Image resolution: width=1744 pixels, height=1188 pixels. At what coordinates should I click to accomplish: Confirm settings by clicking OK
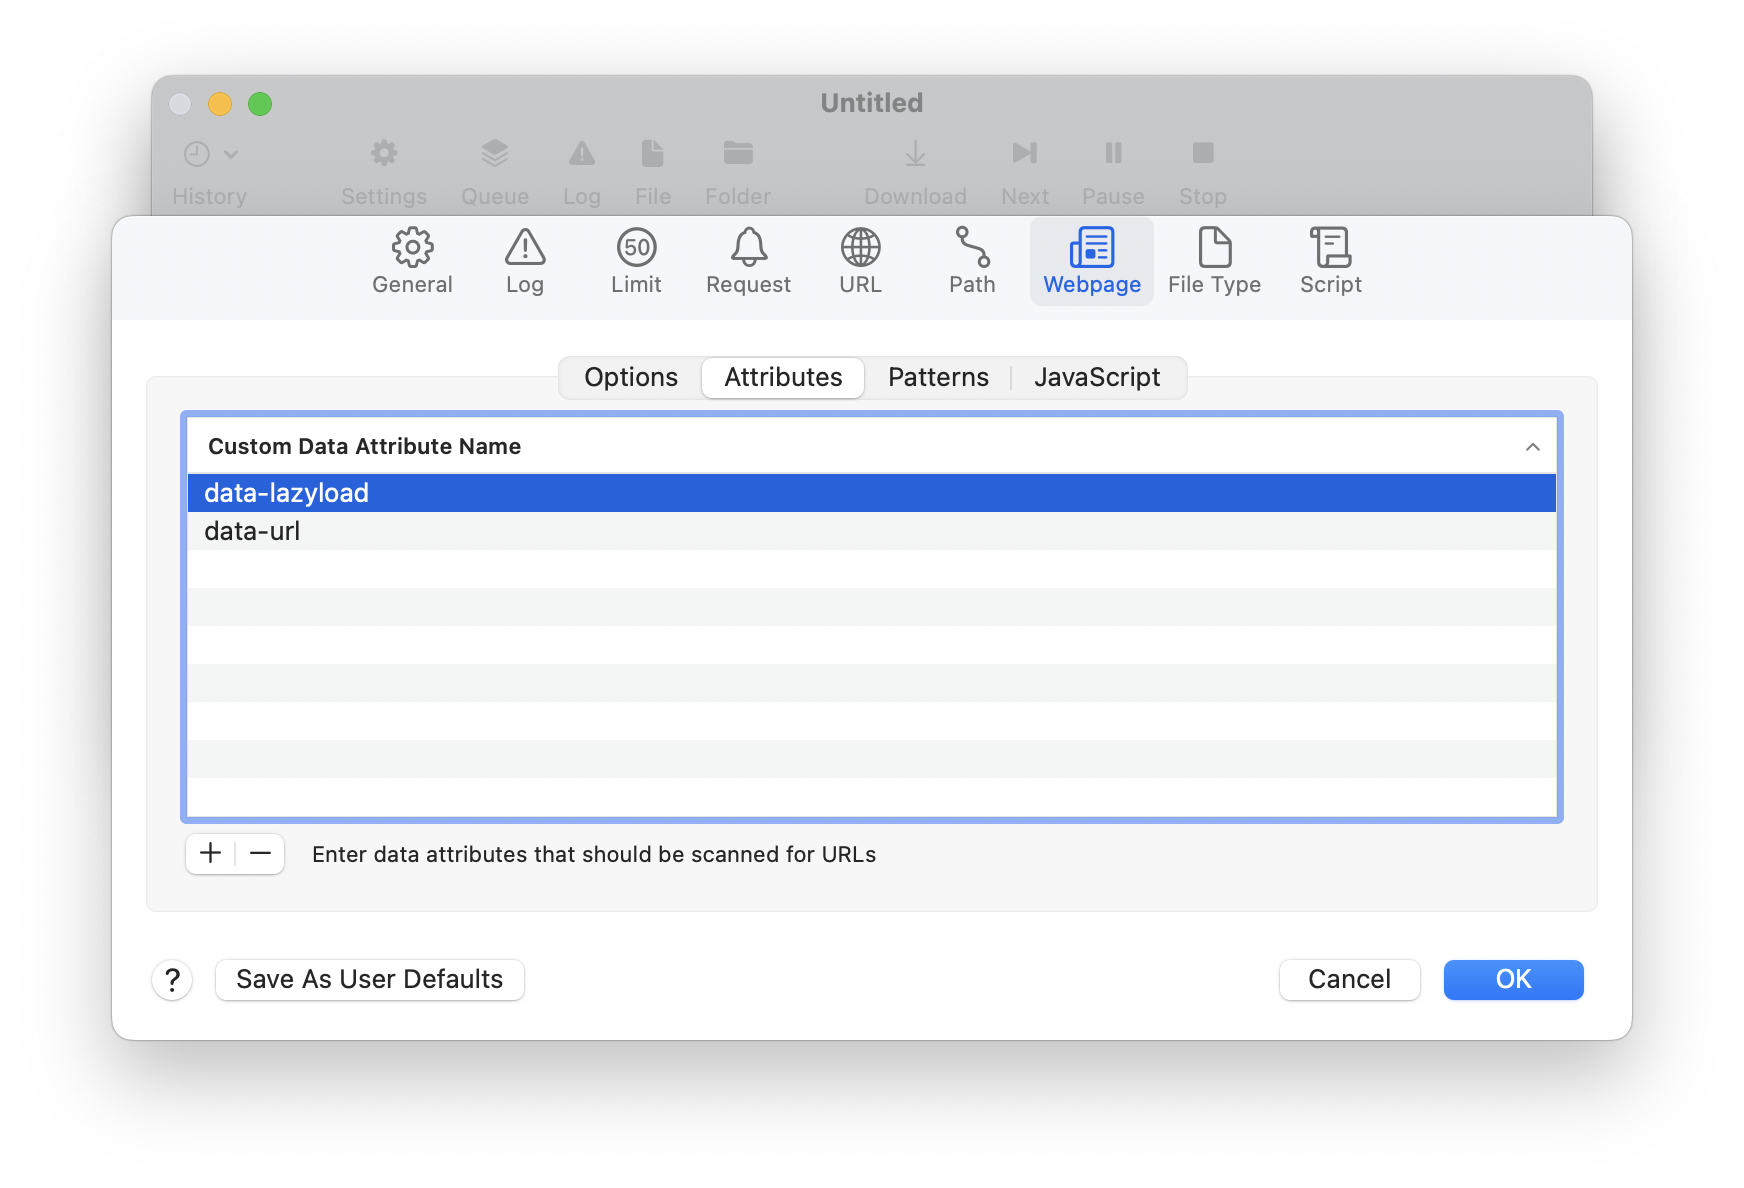click(x=1513, y=980)
